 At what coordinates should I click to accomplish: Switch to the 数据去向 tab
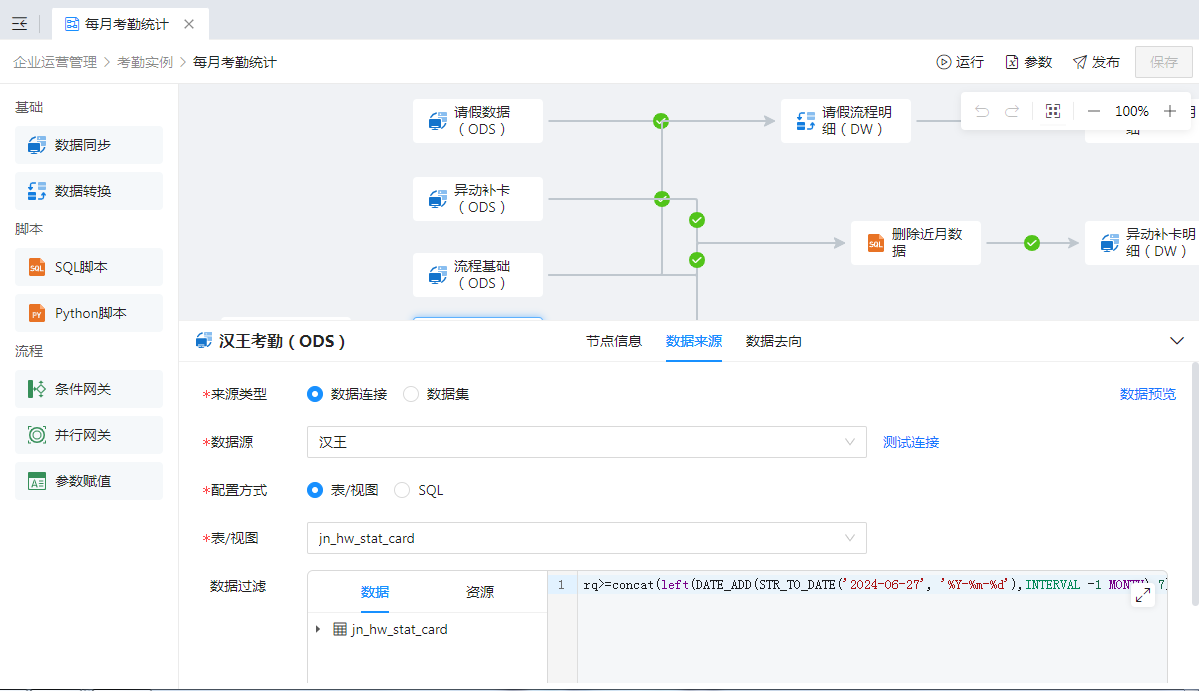coord(774,341)
